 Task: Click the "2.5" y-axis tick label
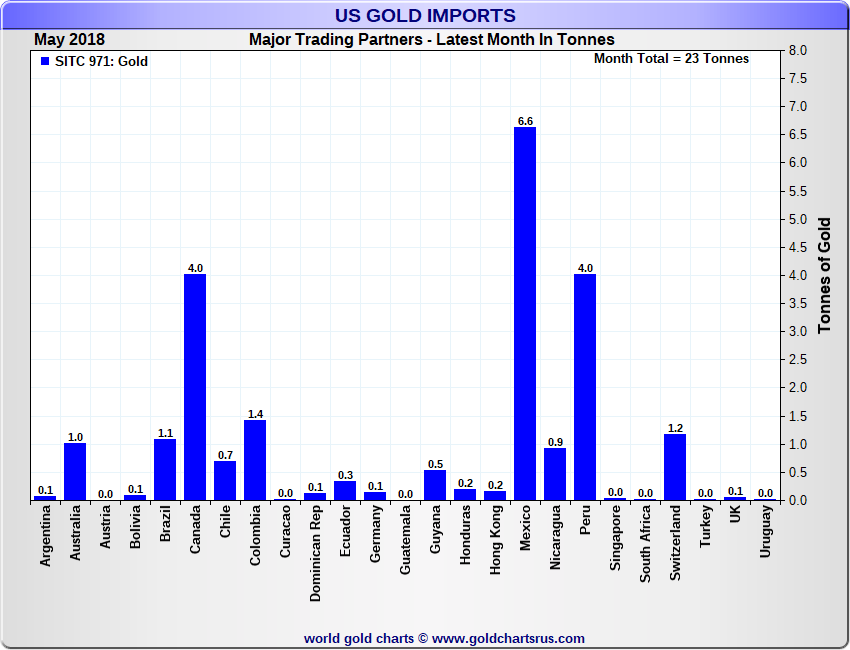click(798, 359)
